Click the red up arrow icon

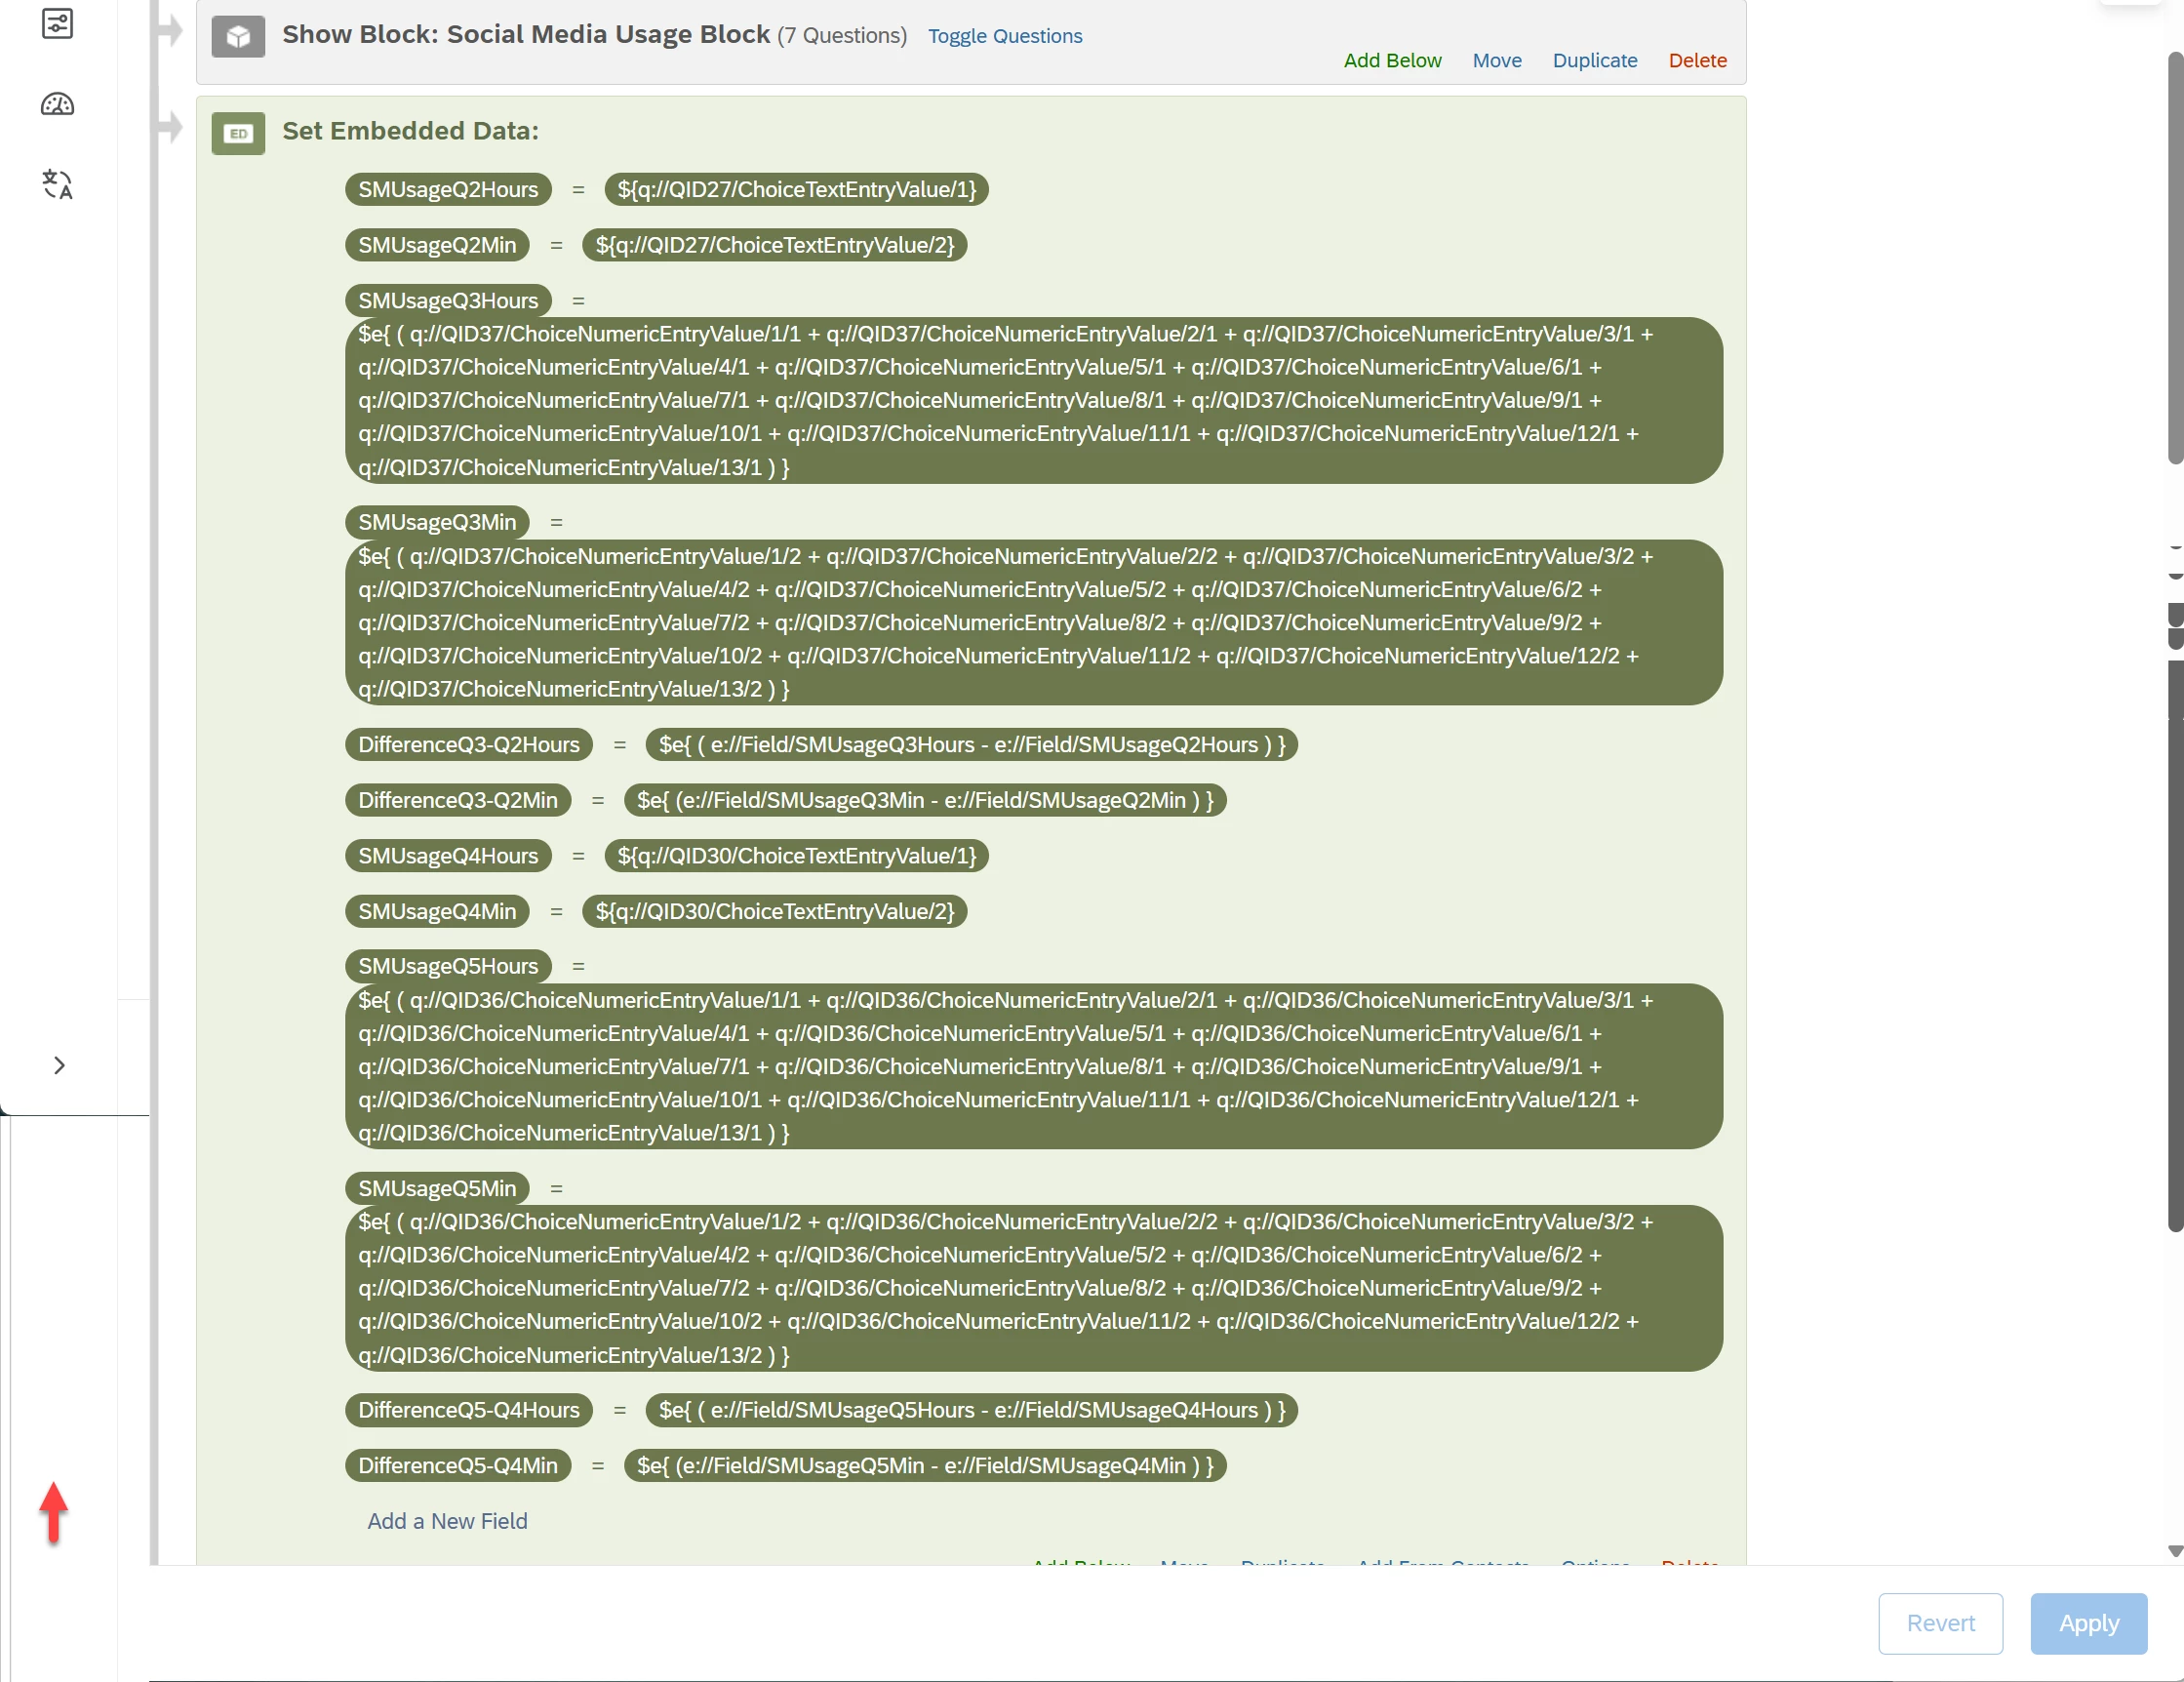click(x=54, y=1511)
